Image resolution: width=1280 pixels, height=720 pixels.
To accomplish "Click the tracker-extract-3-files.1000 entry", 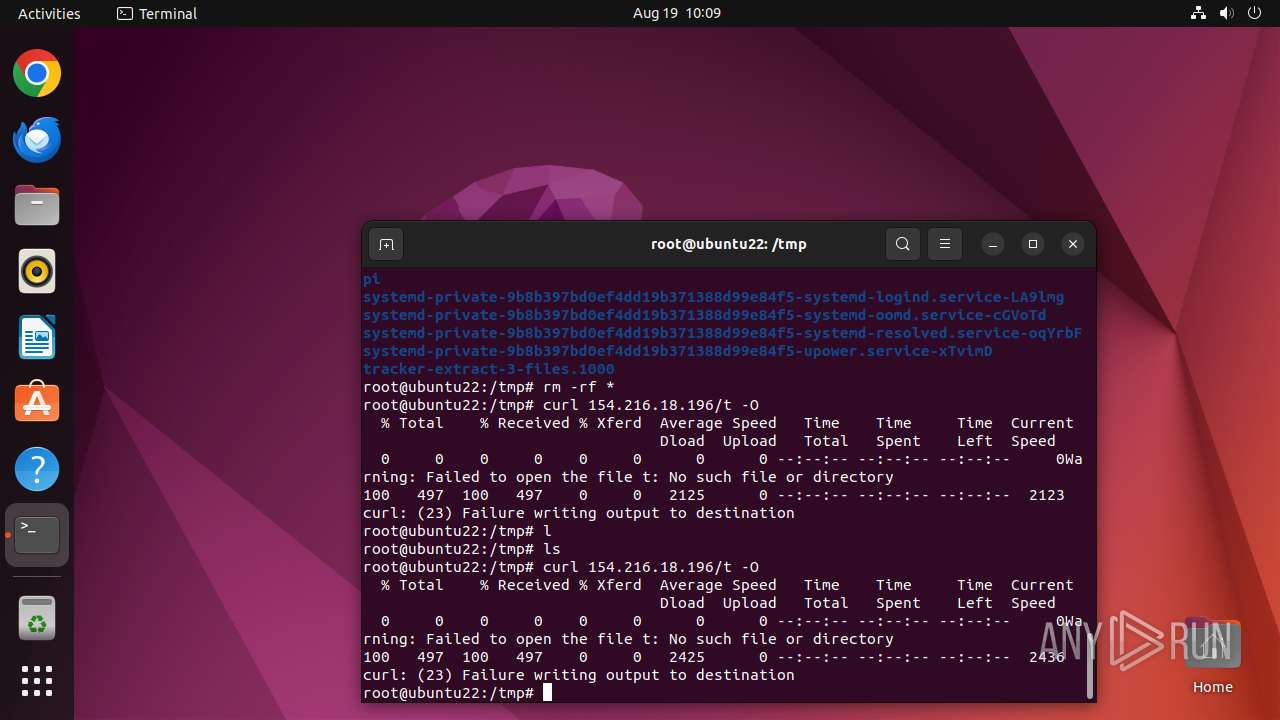I will coord(489,369).
